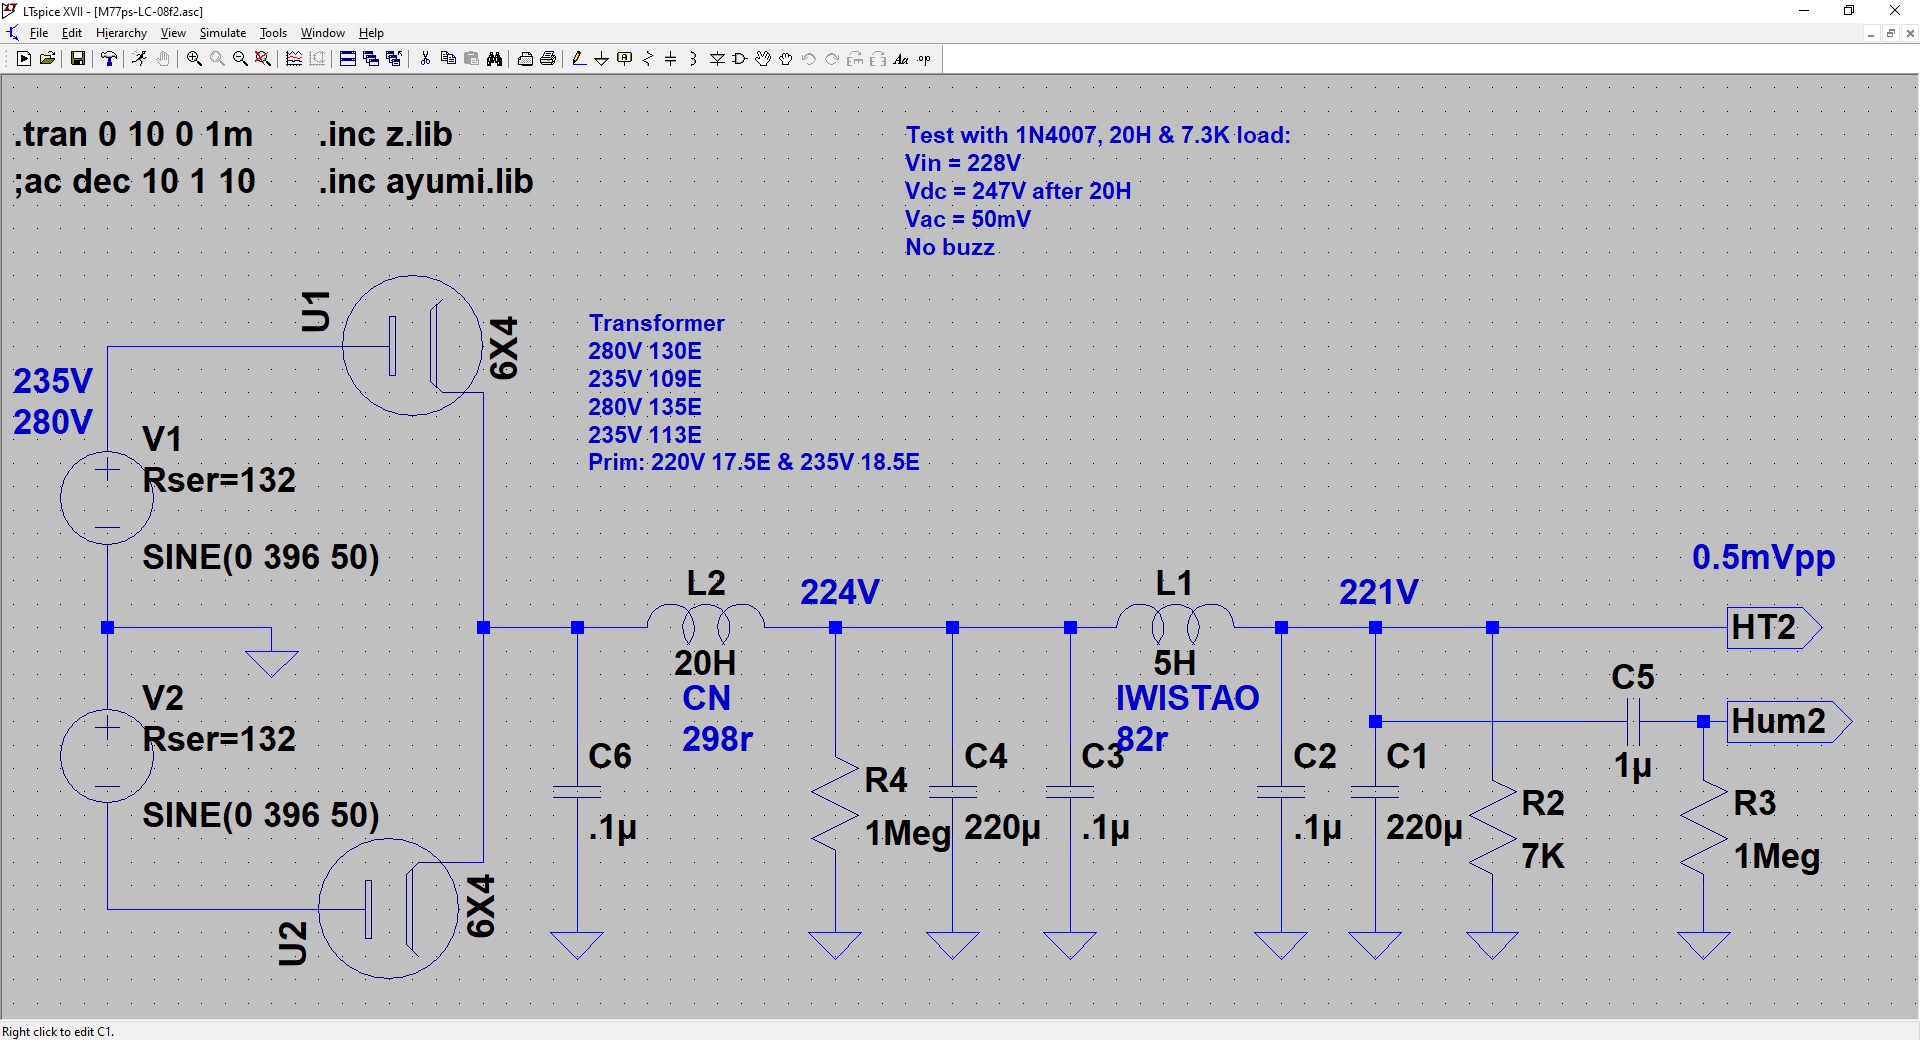Open Print Setup from the toolbar
Viewport: 1920px width, 1040px height.
coord(525,59)
